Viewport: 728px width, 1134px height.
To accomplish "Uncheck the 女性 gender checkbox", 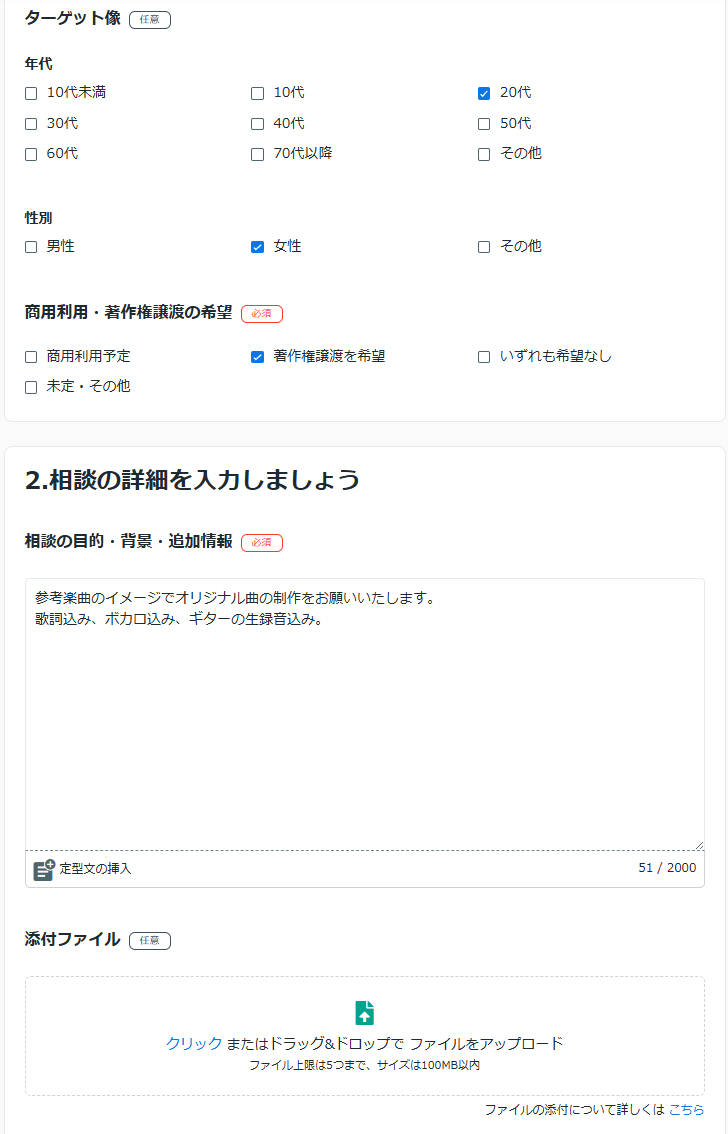I will (x=257, y=247).
